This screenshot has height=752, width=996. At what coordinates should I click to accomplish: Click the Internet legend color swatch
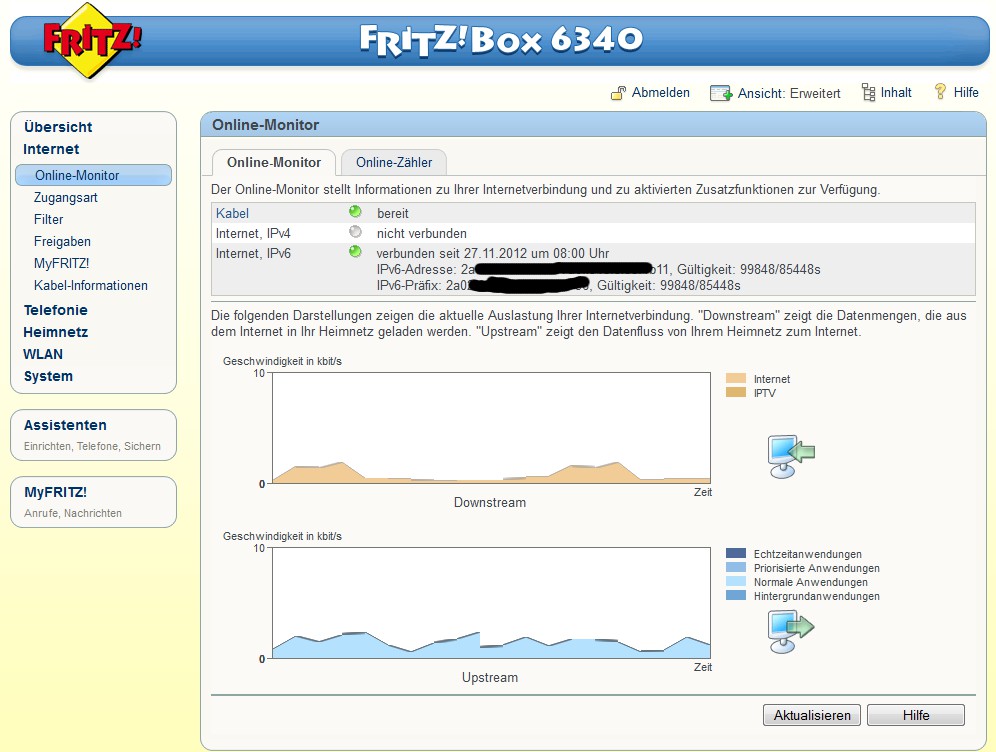[736, 379]
